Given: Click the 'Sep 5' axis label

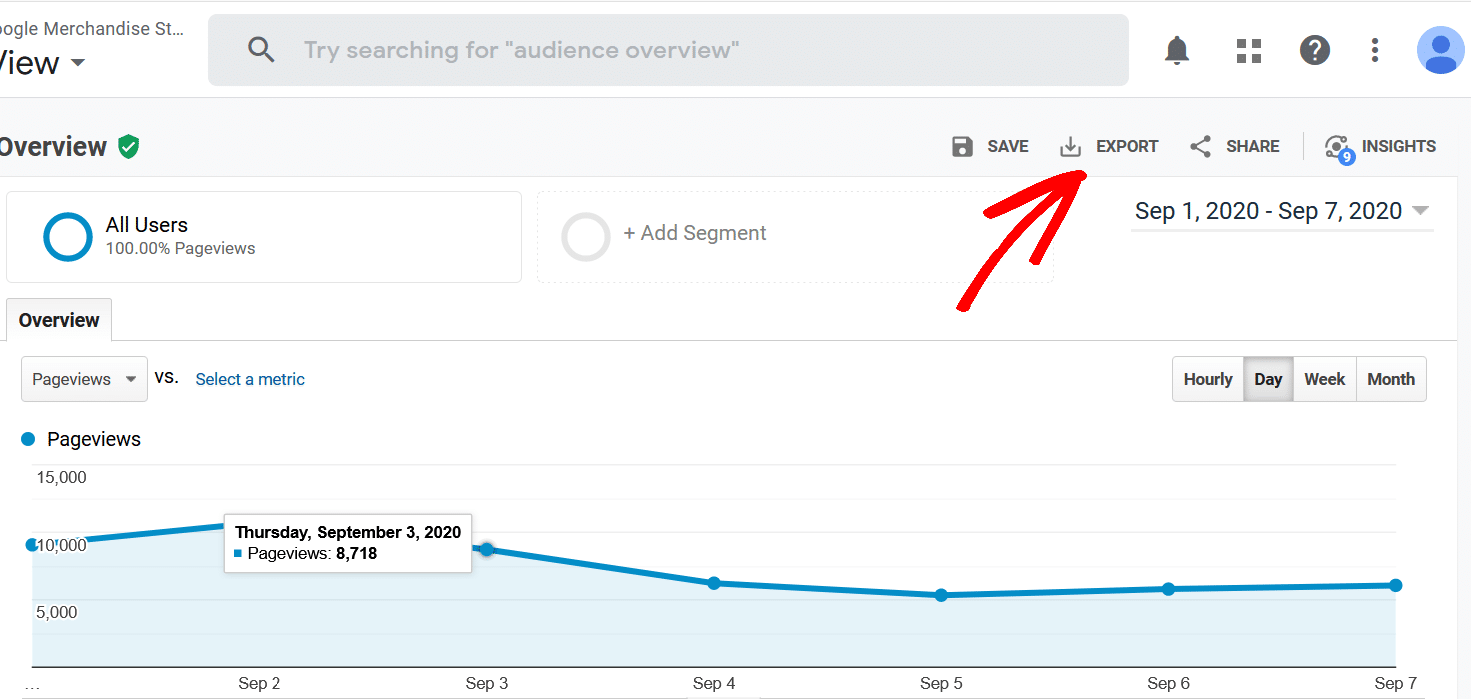Looking at the screenshot, I should [941, 683].
